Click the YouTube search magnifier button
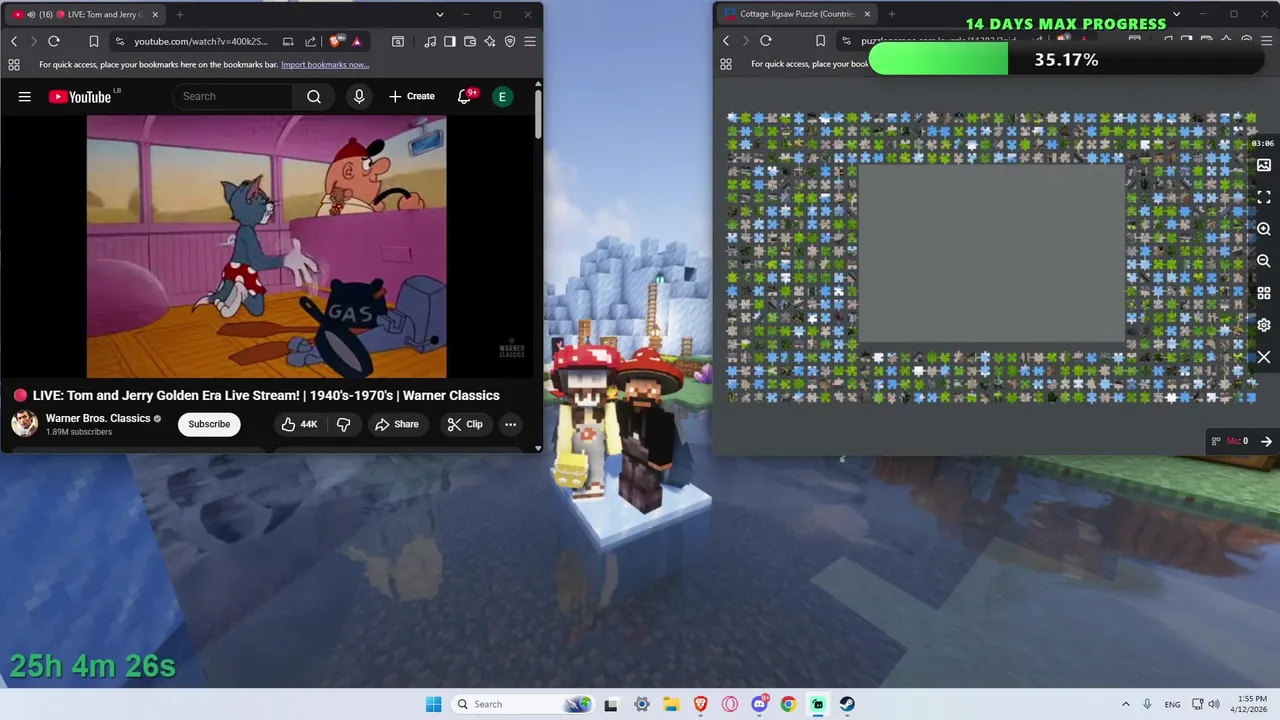 coord(314,96)
